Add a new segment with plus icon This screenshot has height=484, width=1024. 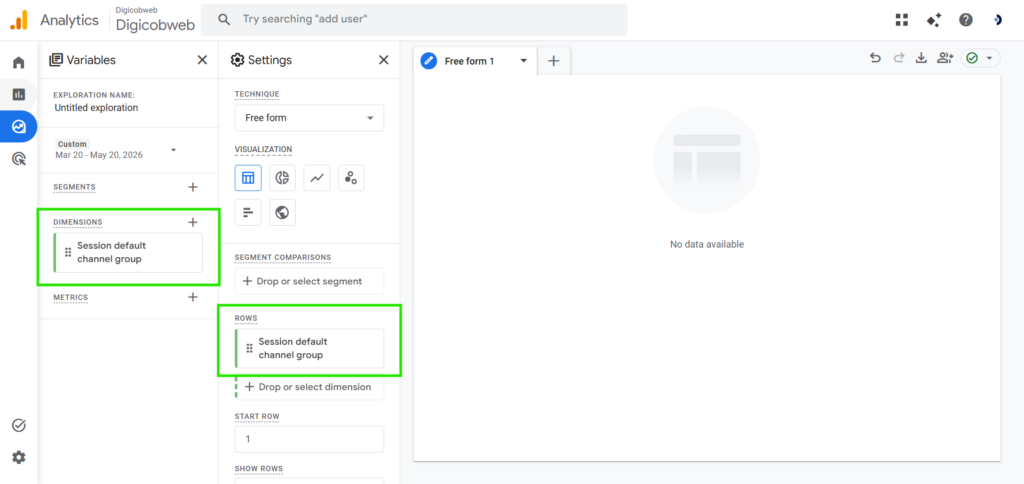193,187
